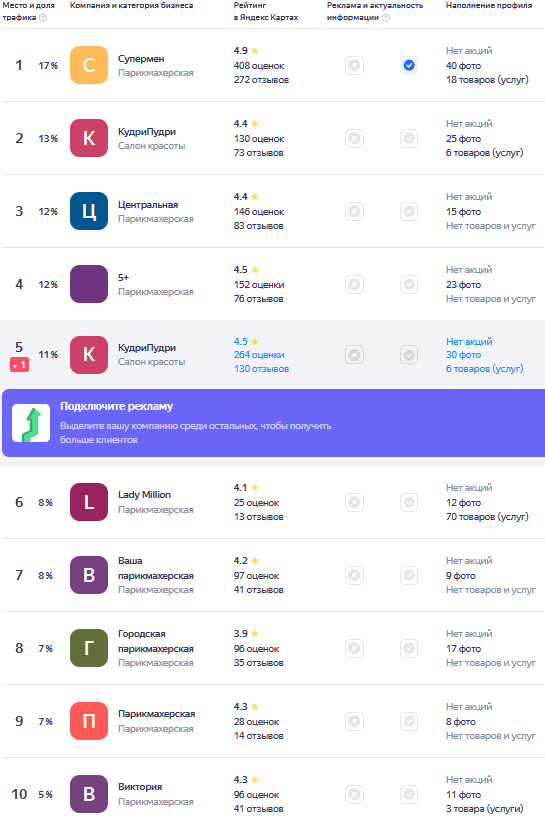
Task: Click the purple 5+ company avatar
Action: [89, 284]
